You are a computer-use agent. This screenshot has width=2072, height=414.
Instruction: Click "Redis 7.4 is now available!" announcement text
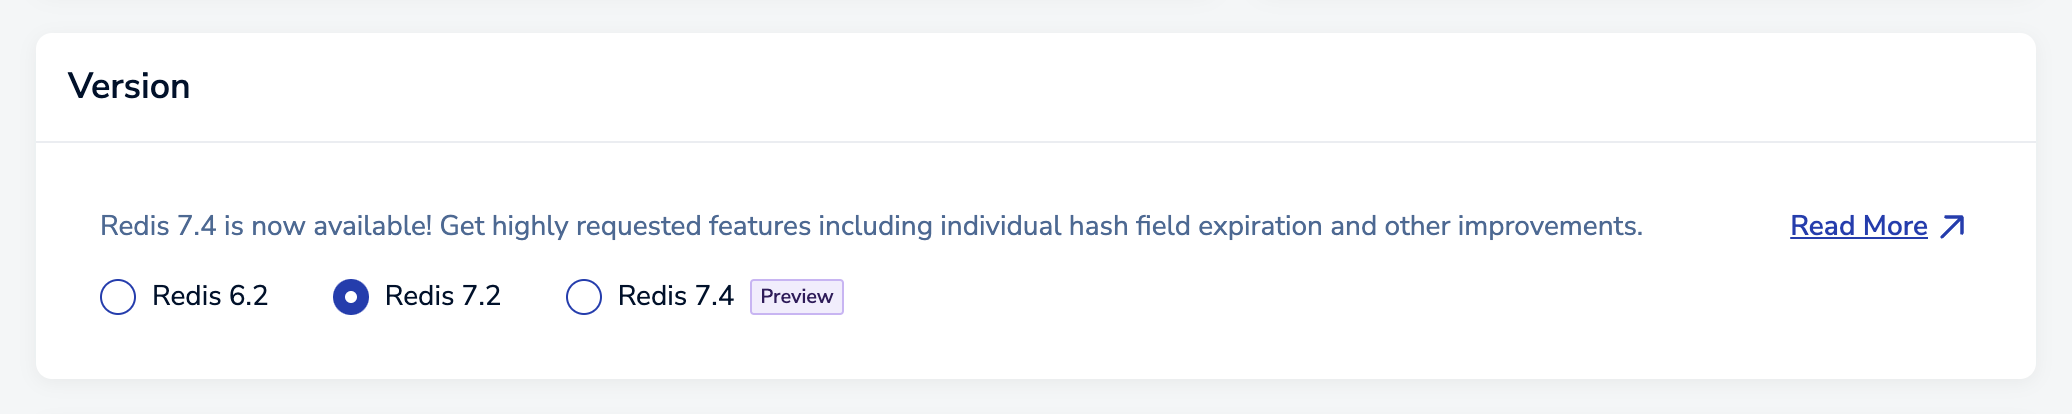tap(265, 226)
